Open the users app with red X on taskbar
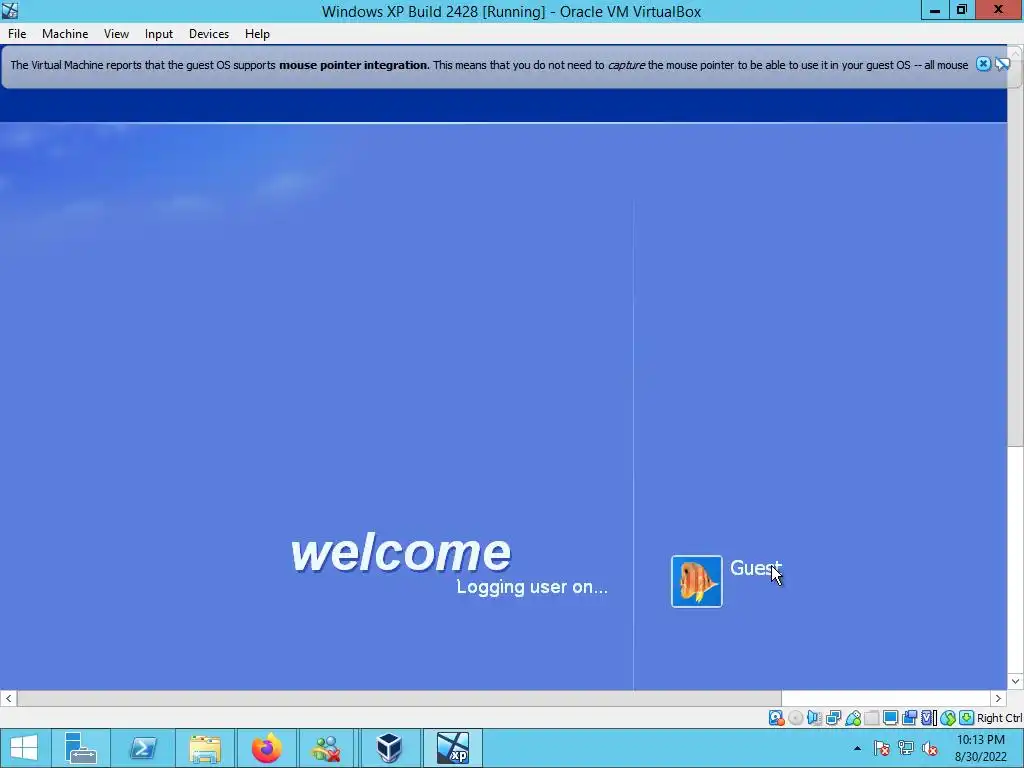1024x768 pixels. 327,748
